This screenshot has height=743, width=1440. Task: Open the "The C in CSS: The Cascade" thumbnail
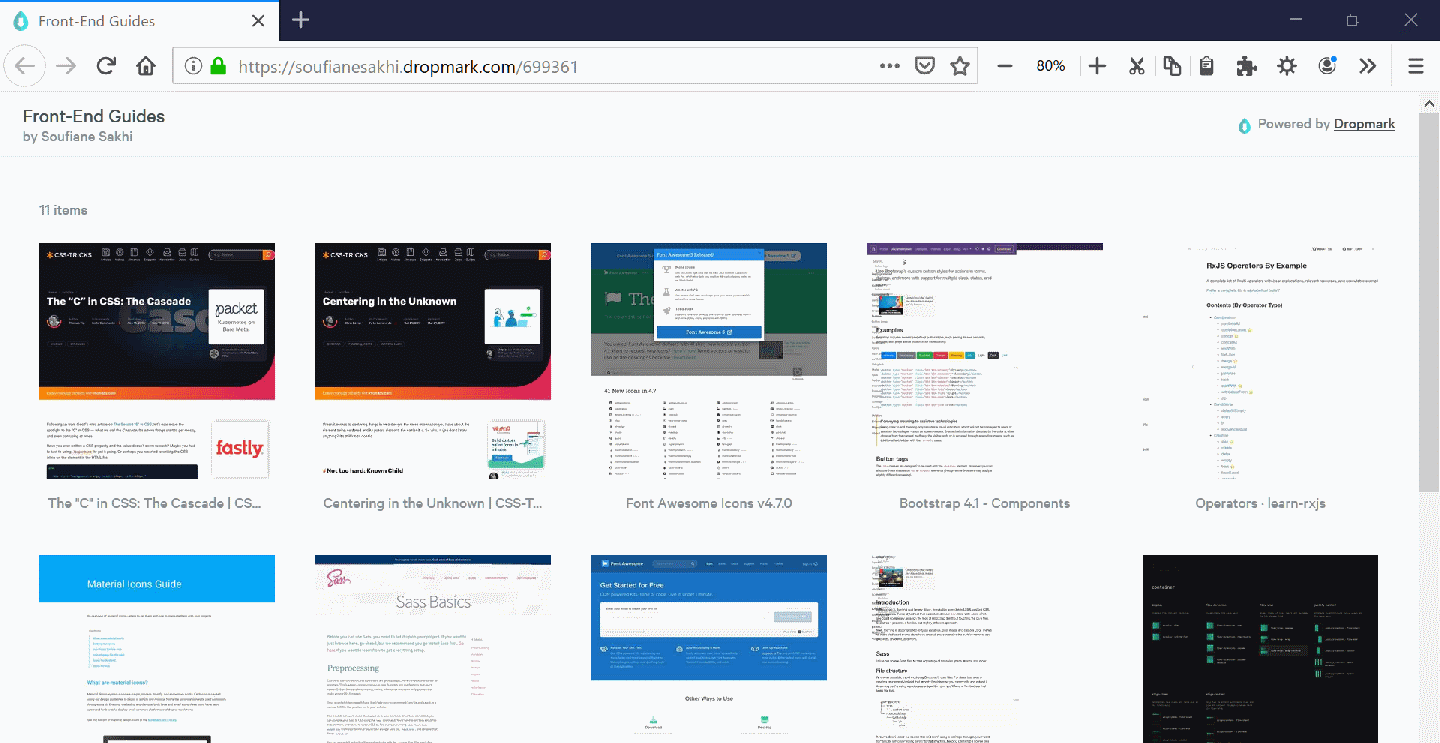pos(157,361)
